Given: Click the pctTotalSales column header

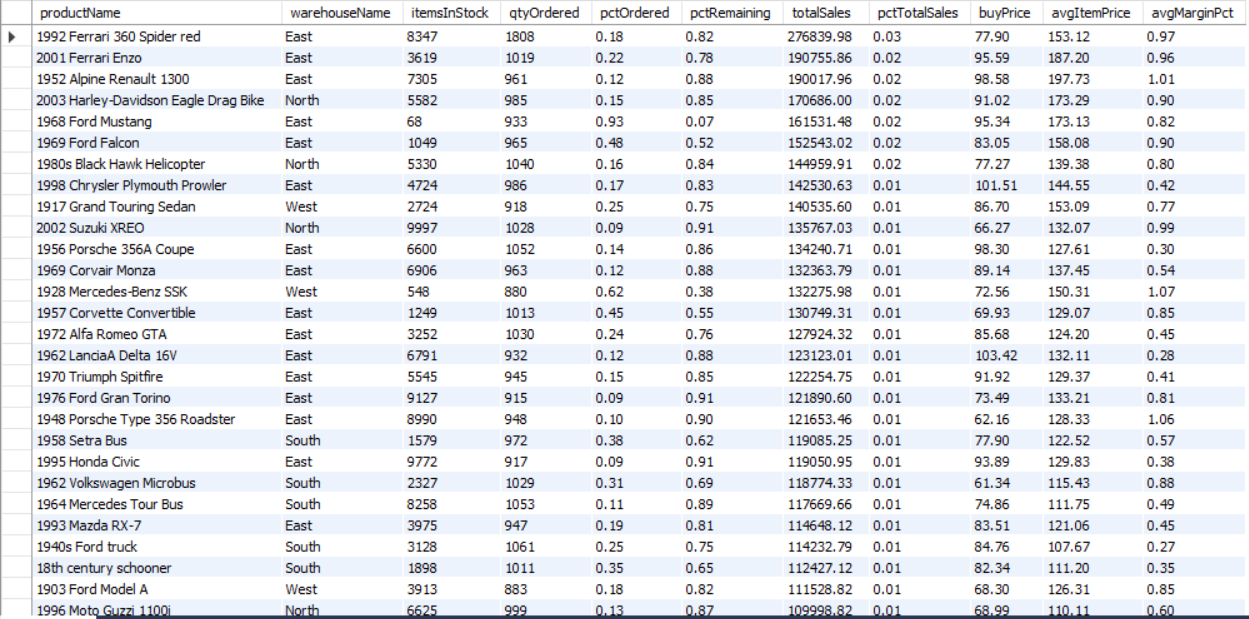Looking at the screenshot, I should click(918, 13).
